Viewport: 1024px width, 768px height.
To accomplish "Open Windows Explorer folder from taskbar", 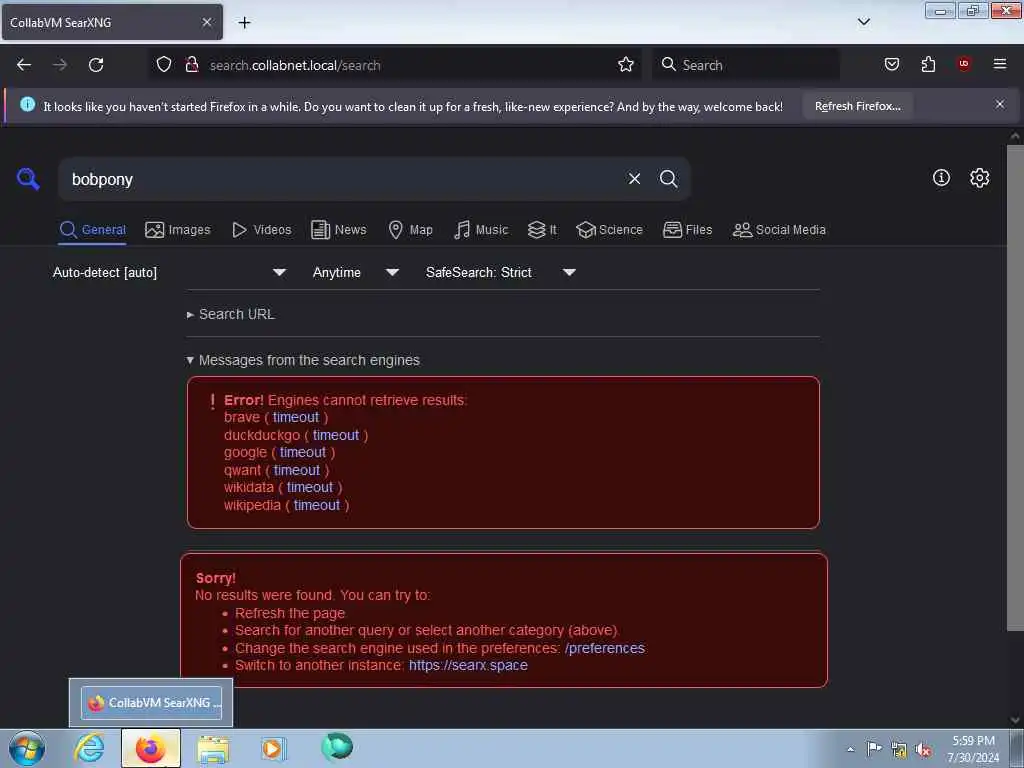I will tap(214, 749).
